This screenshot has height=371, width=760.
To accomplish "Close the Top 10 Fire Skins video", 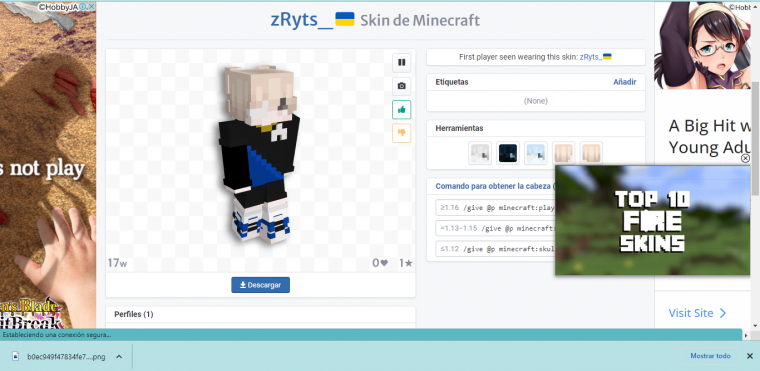I will [745, 158].
